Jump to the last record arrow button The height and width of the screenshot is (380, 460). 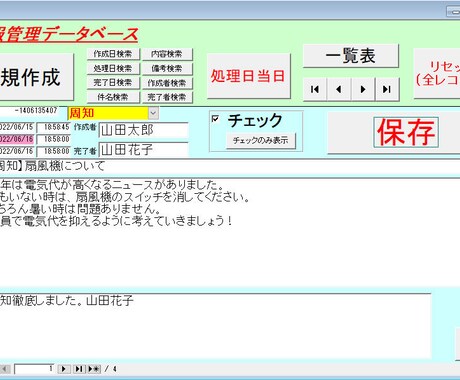click(387, 89)
